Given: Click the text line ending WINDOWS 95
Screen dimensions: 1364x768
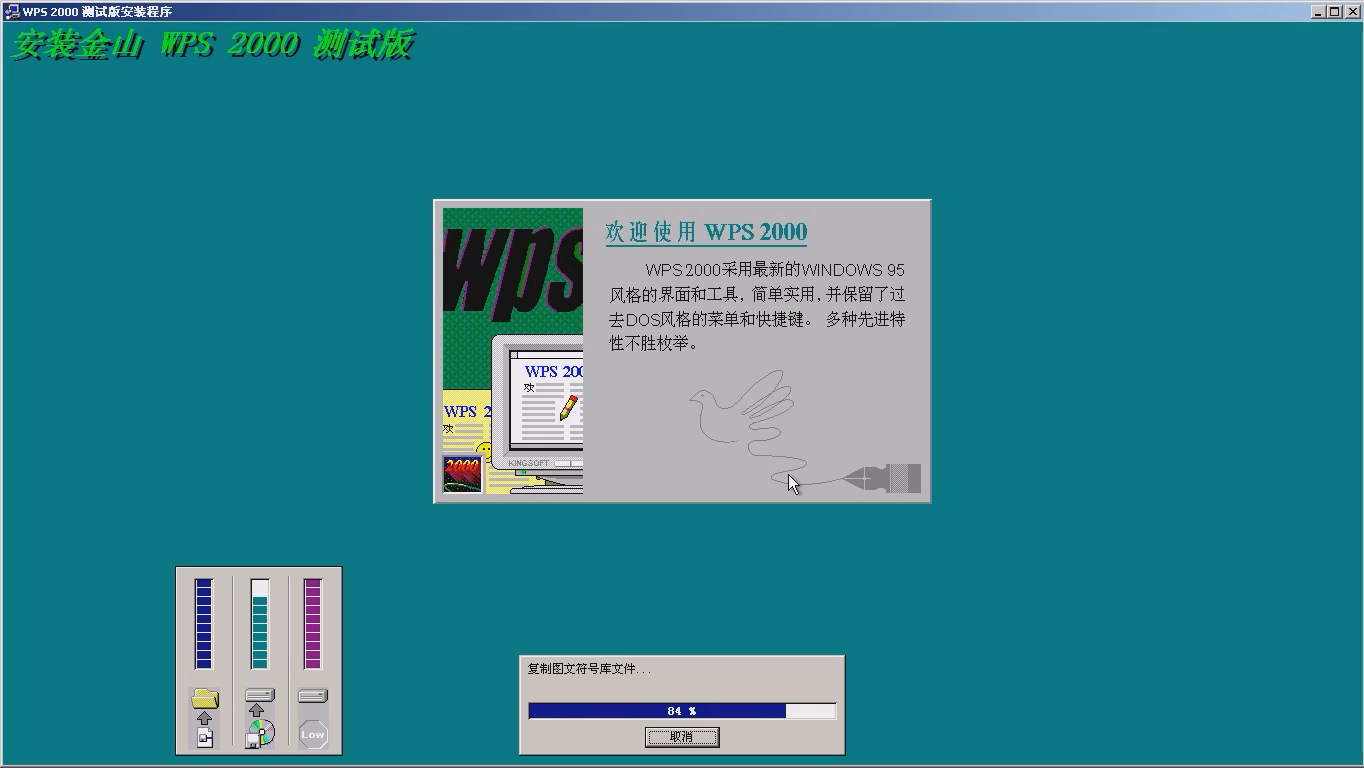Looking at the screenshot, I should (x=775, y=270).
